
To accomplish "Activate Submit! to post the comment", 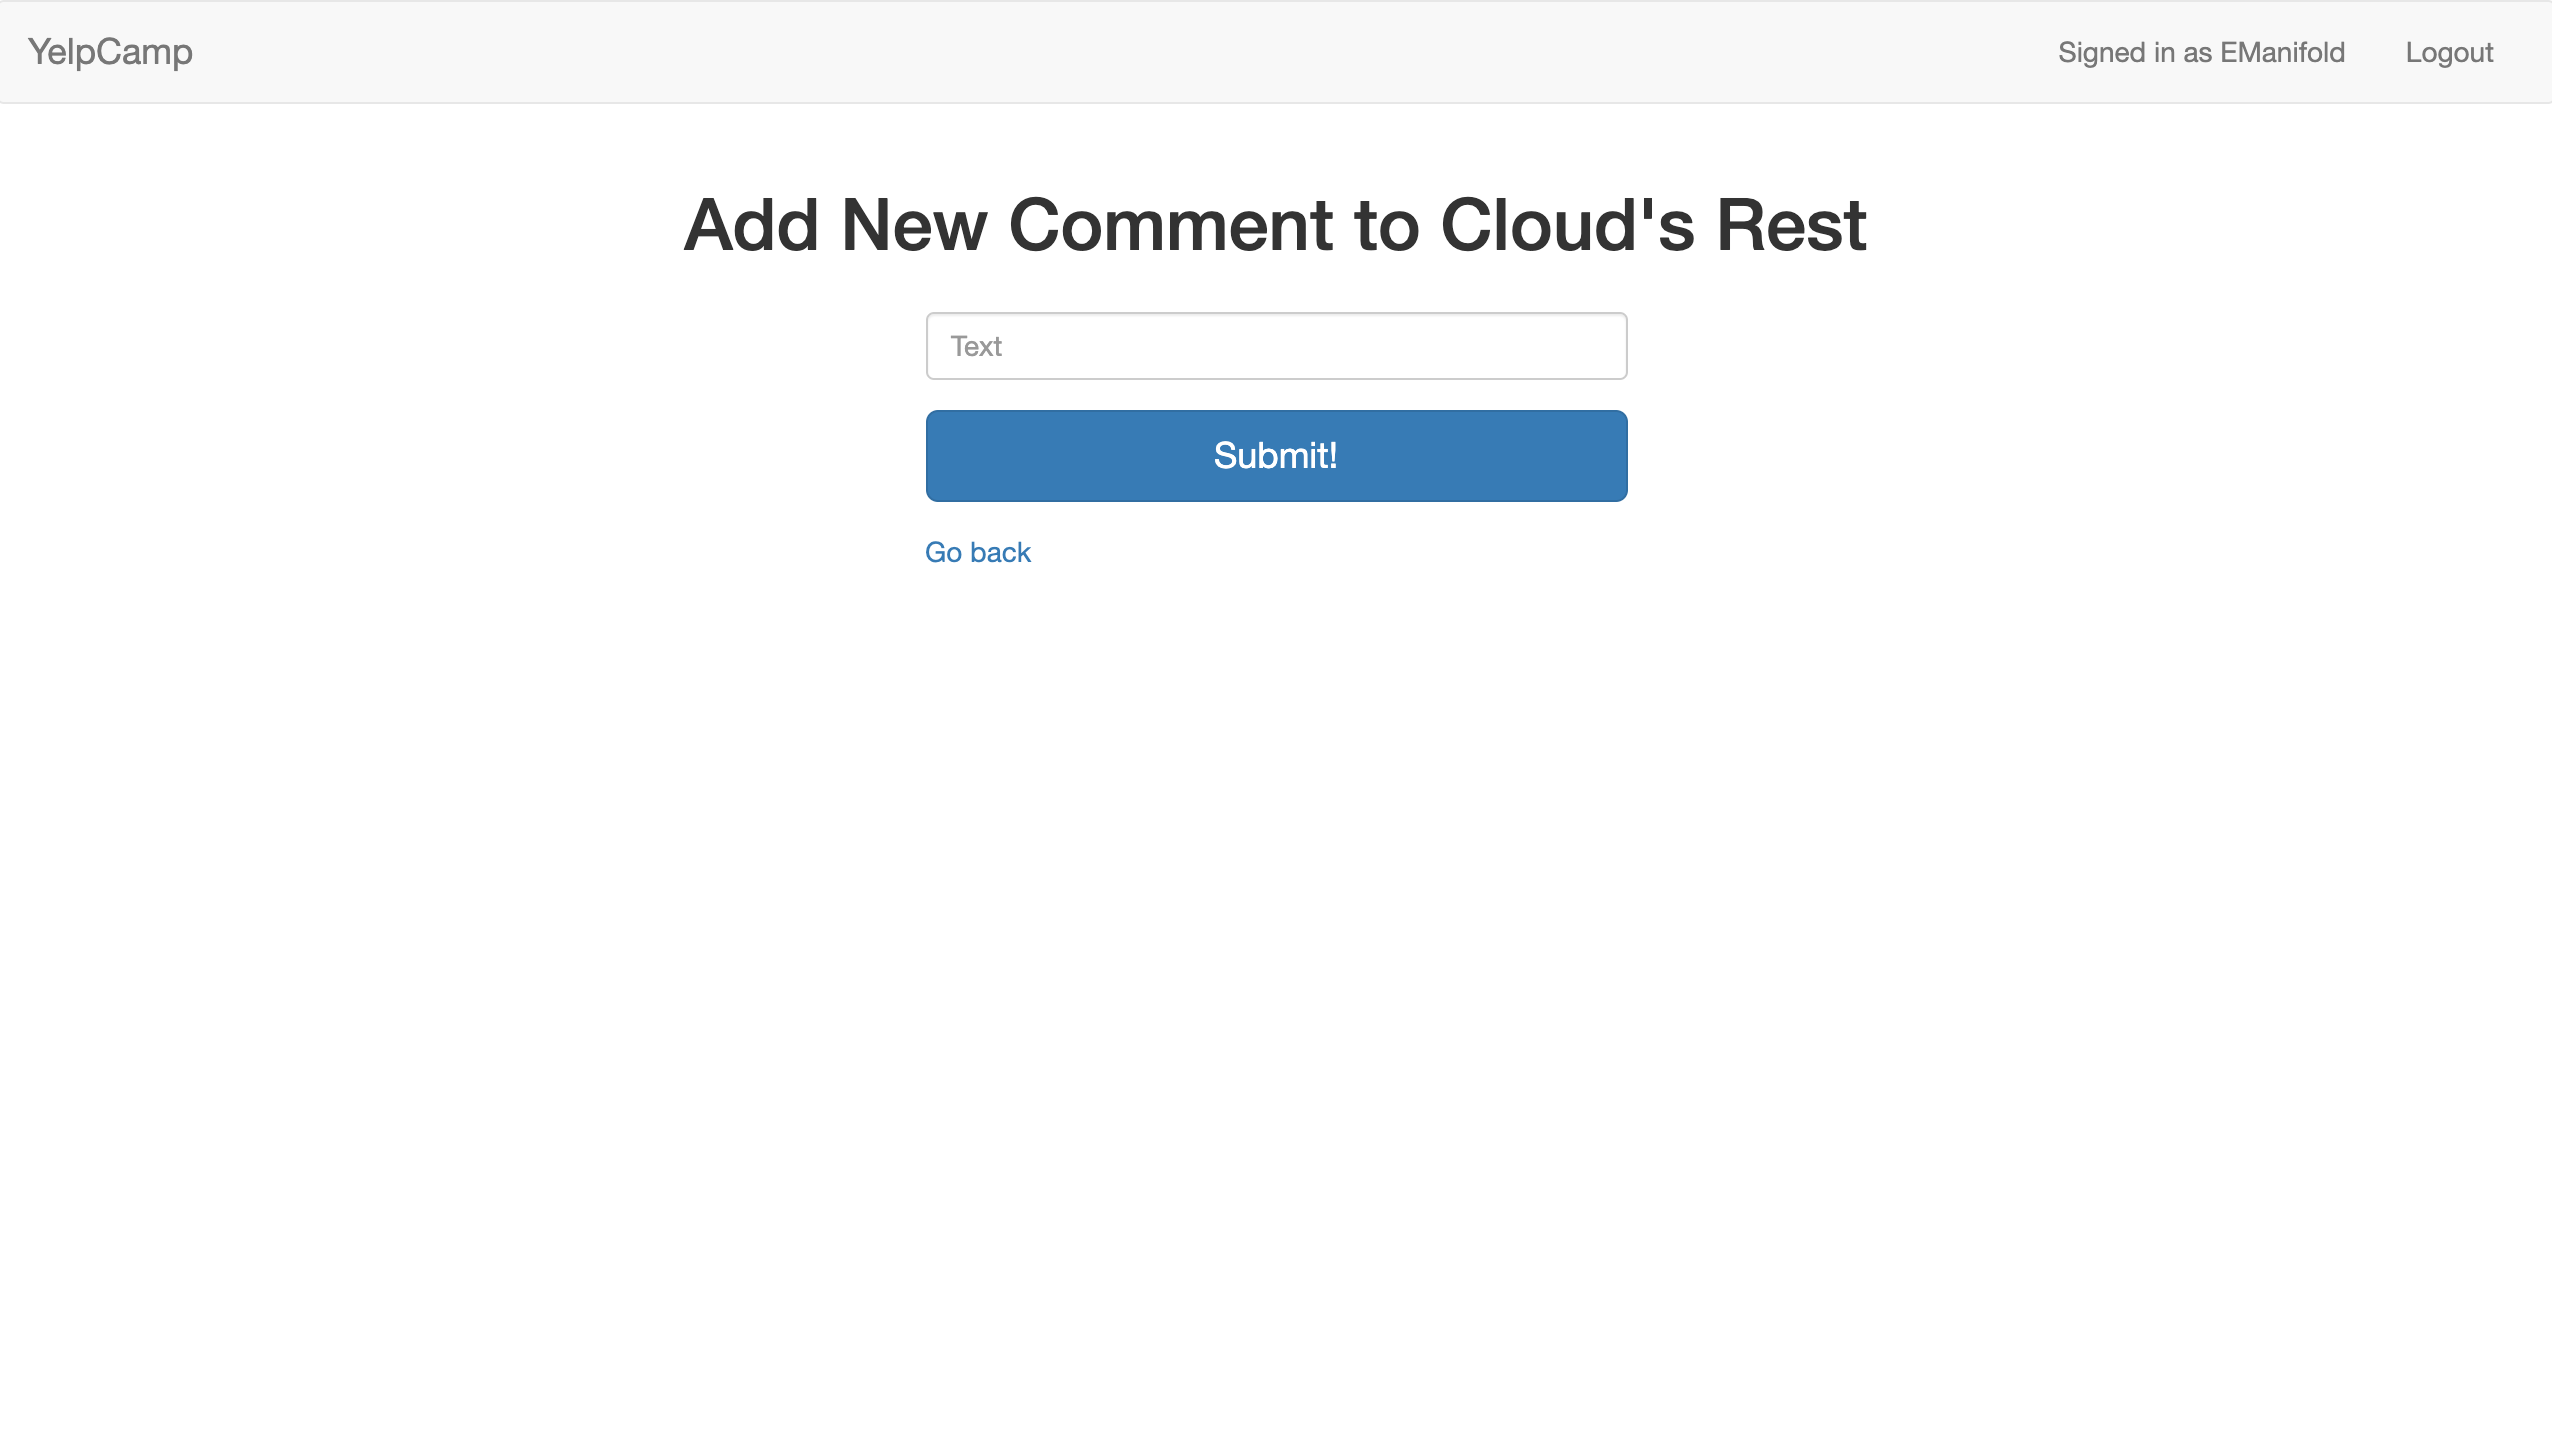I will (1276, 455).
